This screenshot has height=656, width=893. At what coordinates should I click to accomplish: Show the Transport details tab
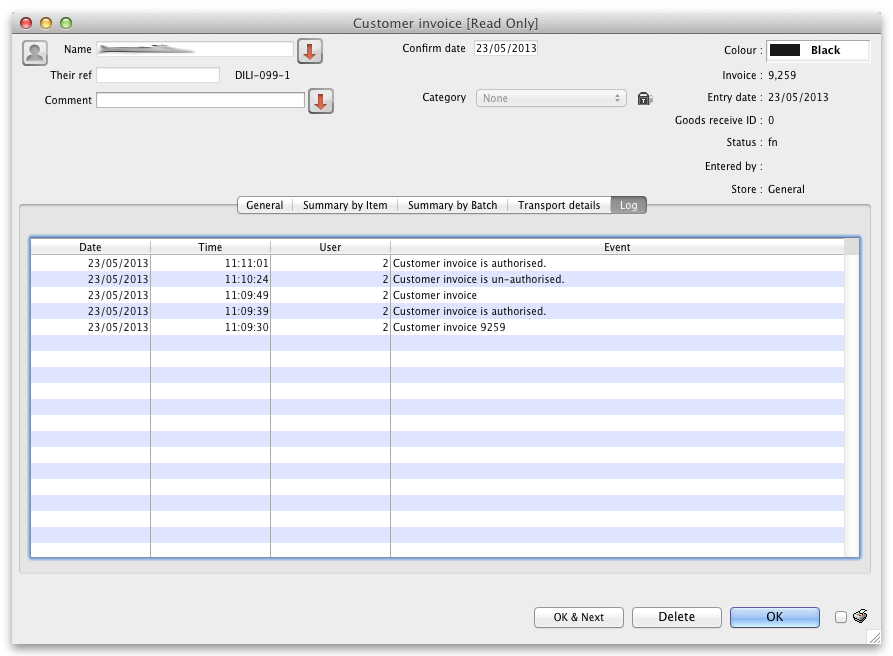(x=559, y=205)
